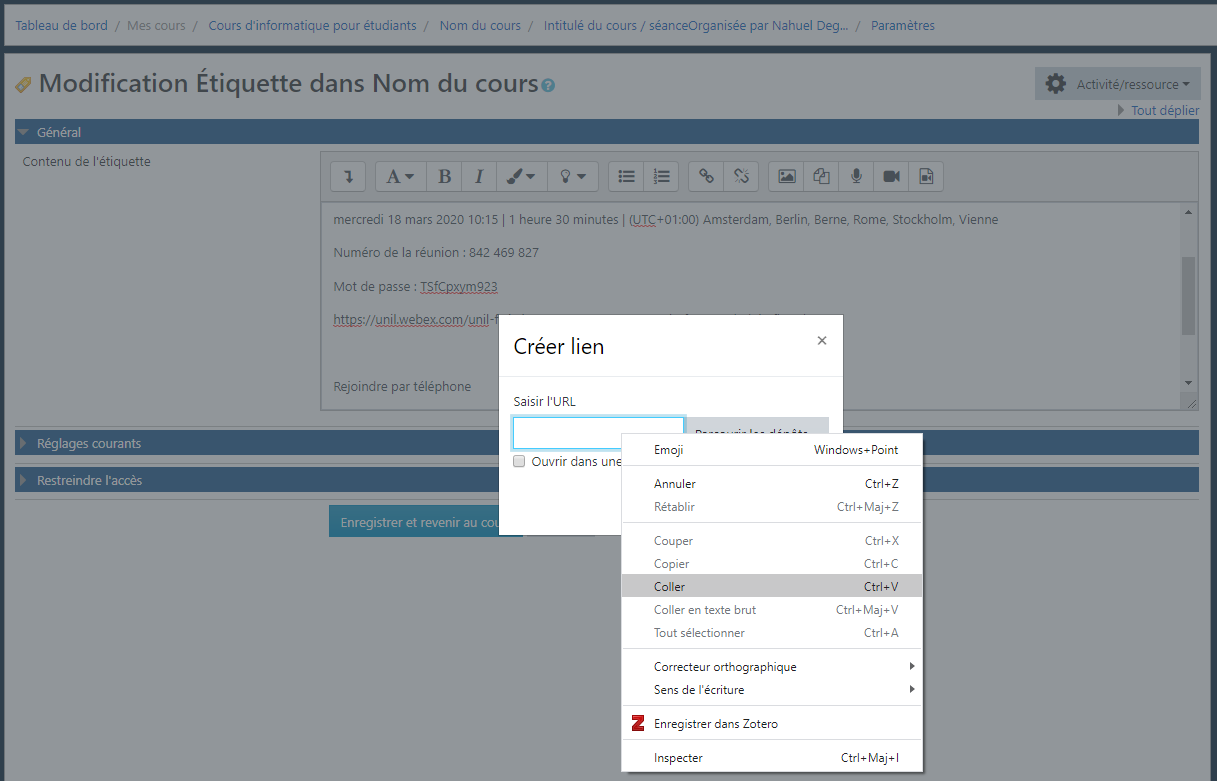Open the Activité/ressource dropdown menu
Screen dimensions: 1217x781
pos(1117,85)
